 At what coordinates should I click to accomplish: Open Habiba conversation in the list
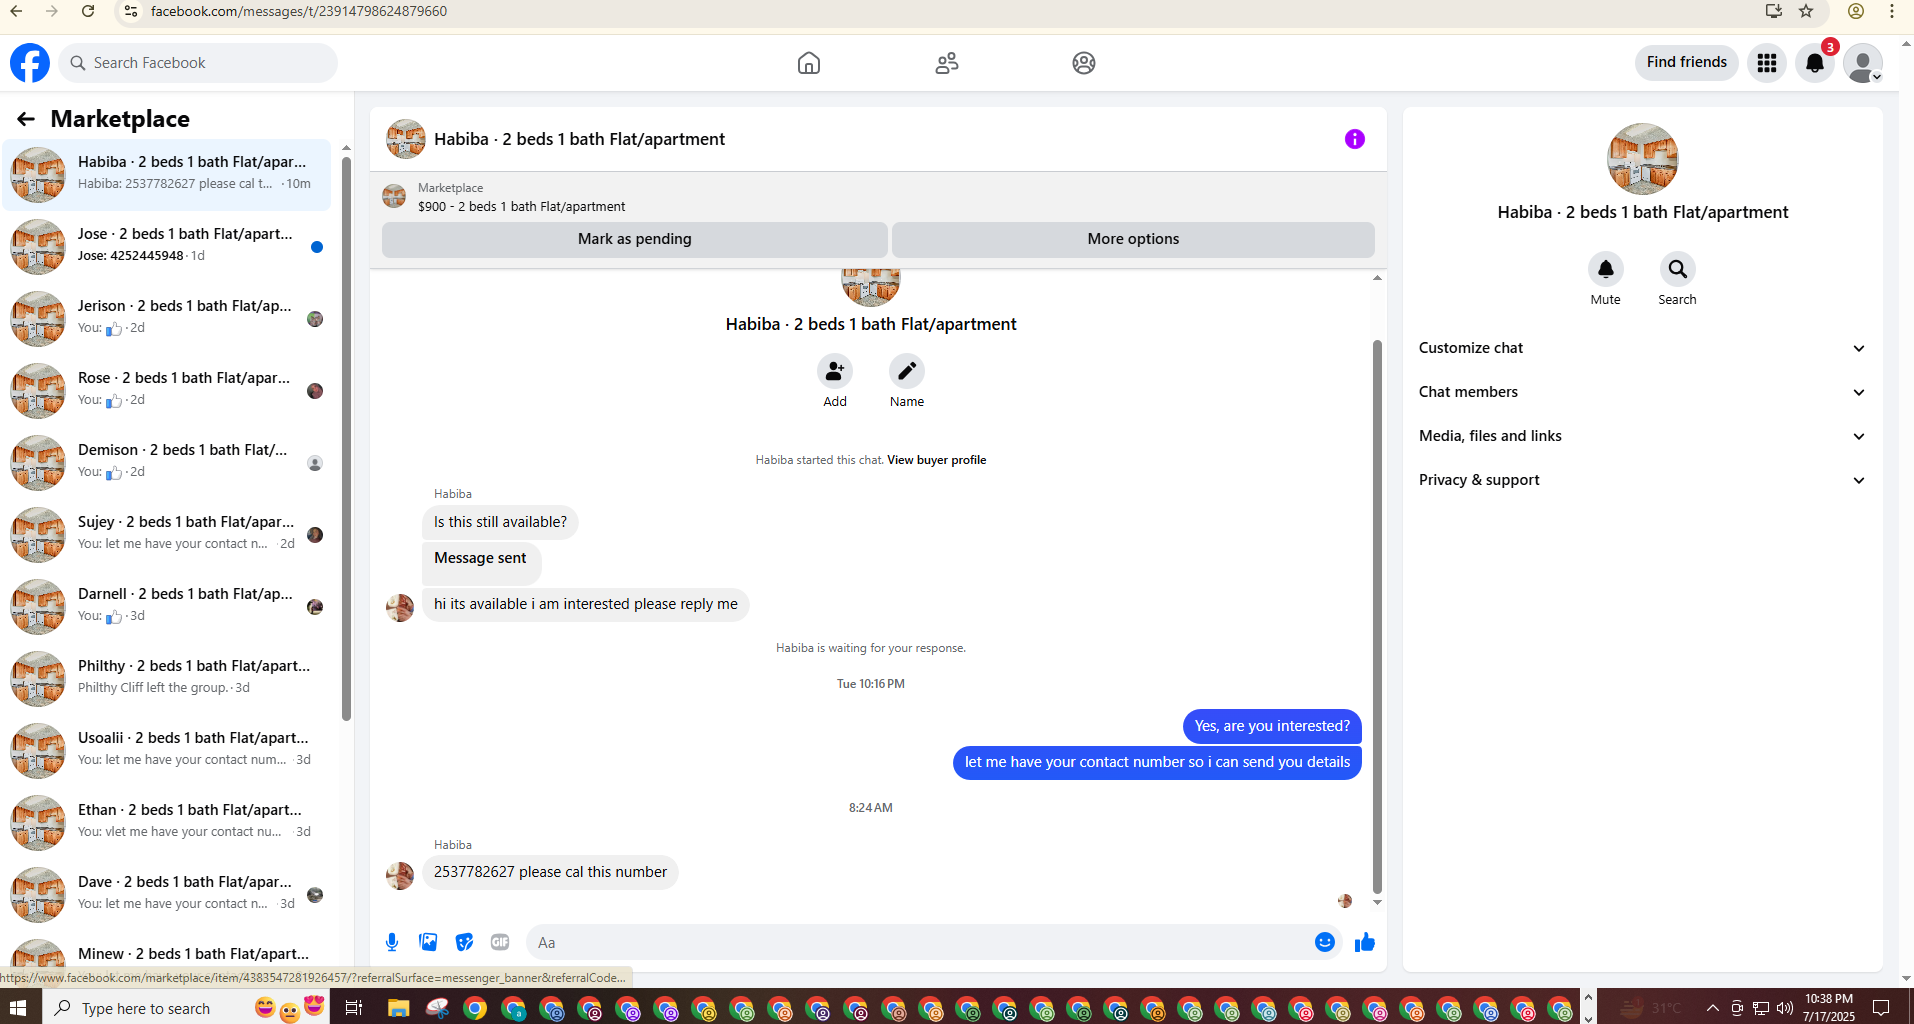point(167,175)
